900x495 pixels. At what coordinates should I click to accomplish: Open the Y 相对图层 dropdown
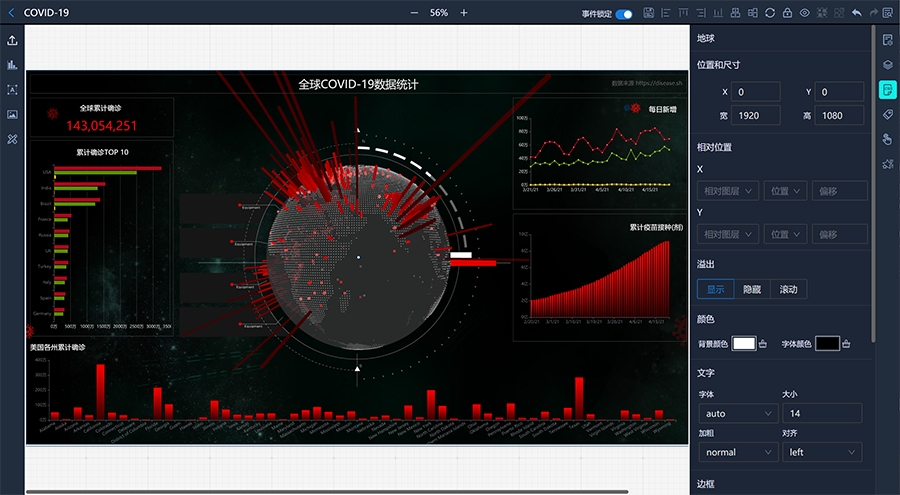pos(728,234)
